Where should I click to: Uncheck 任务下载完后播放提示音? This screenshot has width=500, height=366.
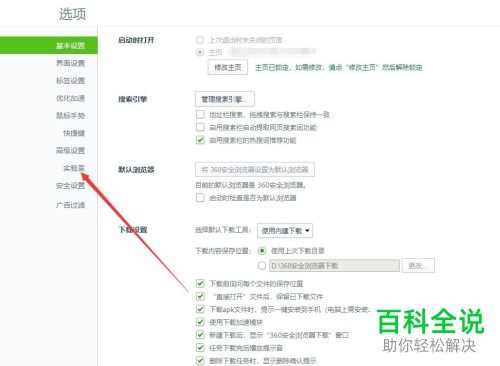point(200,348)
